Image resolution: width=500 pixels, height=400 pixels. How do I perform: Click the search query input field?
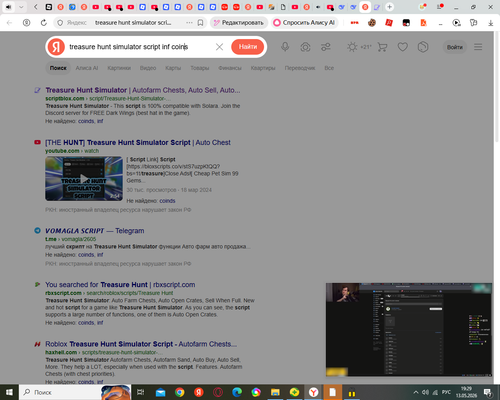point(140,47)
